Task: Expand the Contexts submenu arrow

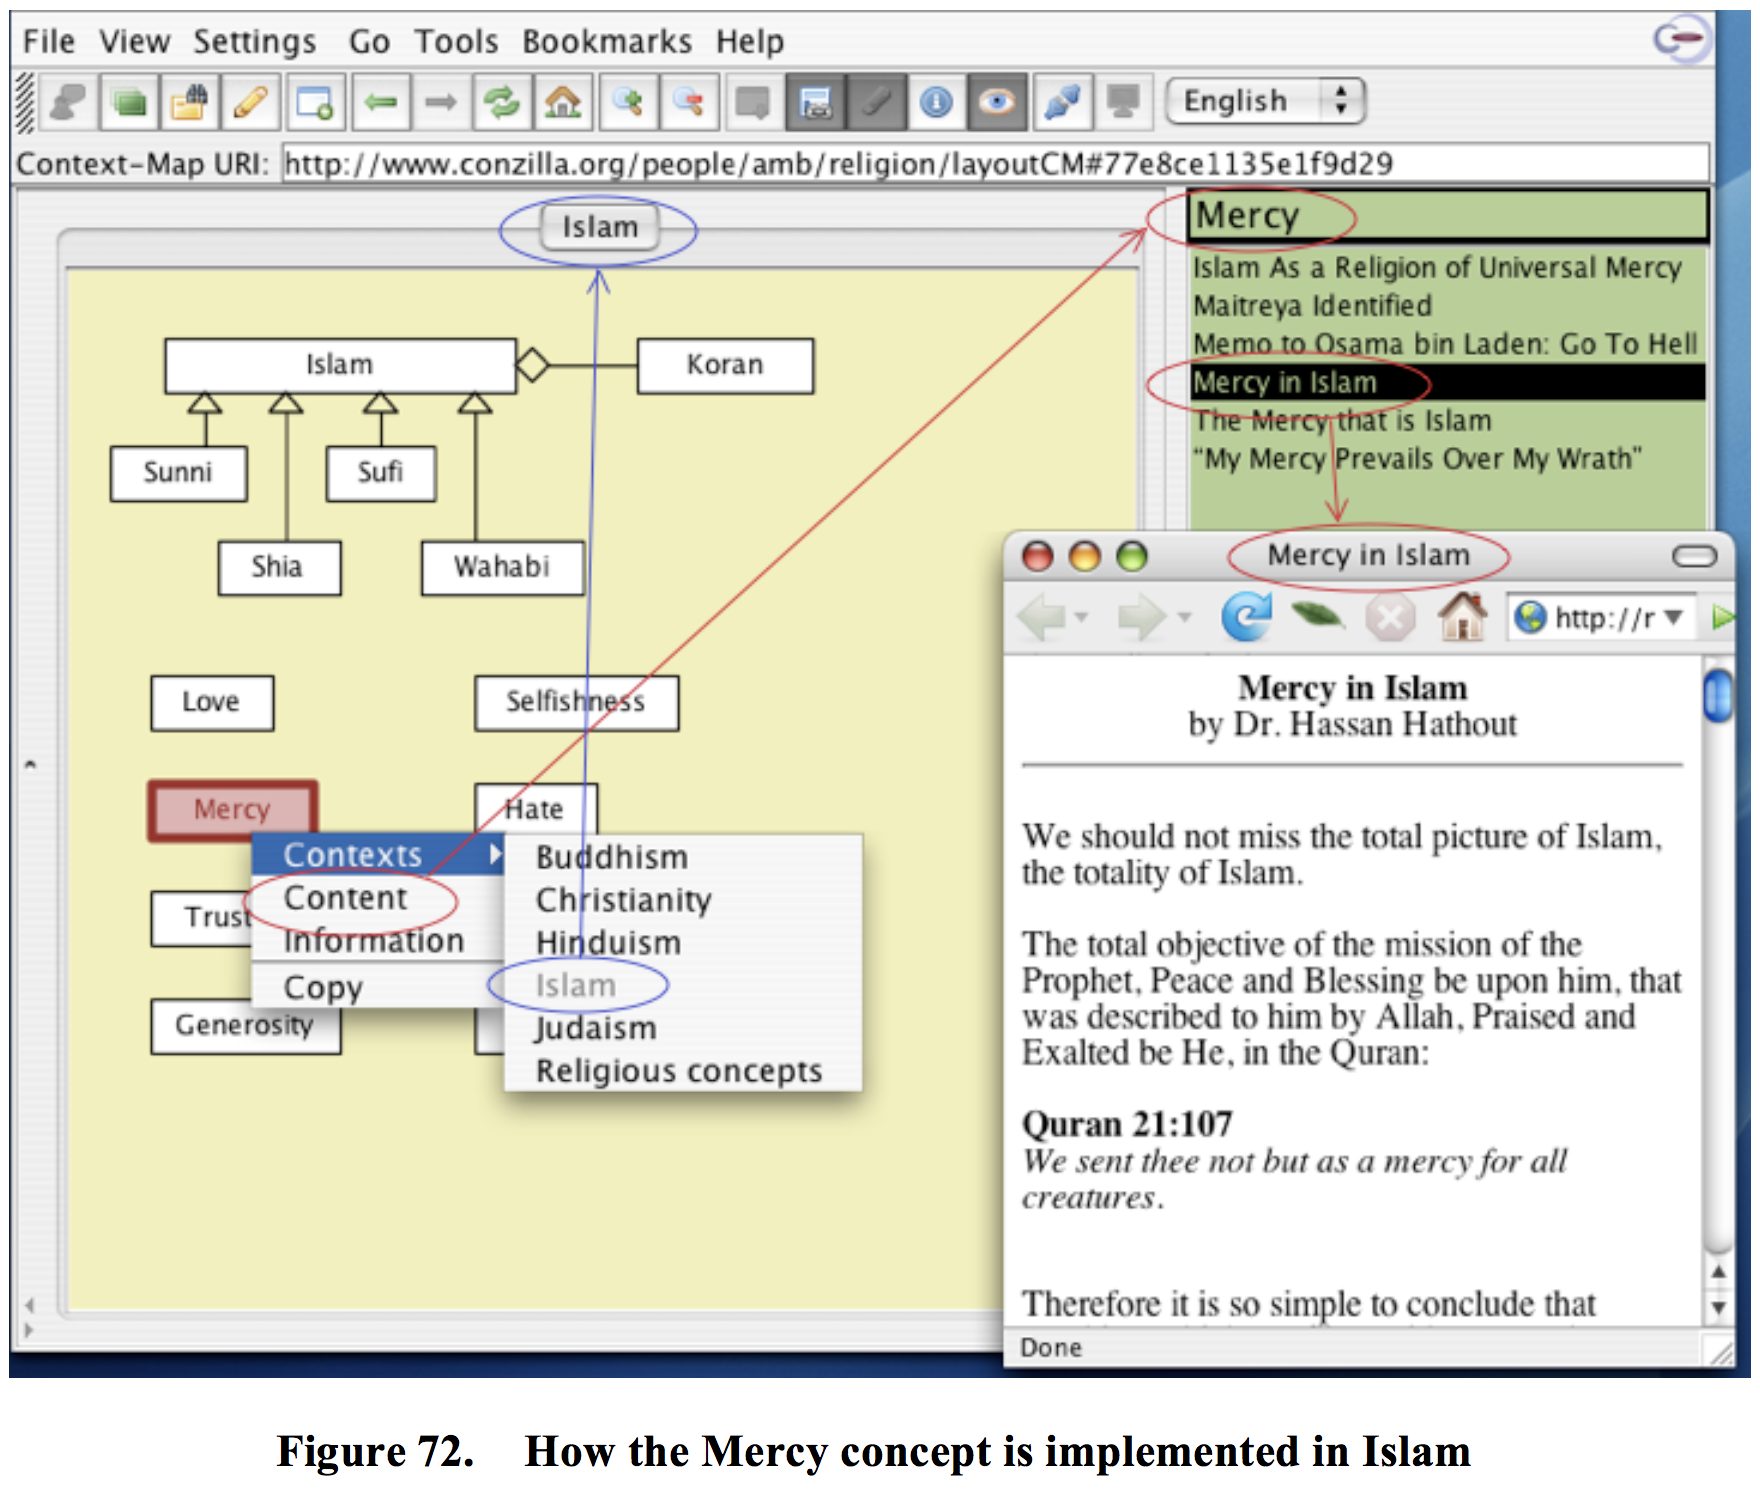Action: coord(494,855)
